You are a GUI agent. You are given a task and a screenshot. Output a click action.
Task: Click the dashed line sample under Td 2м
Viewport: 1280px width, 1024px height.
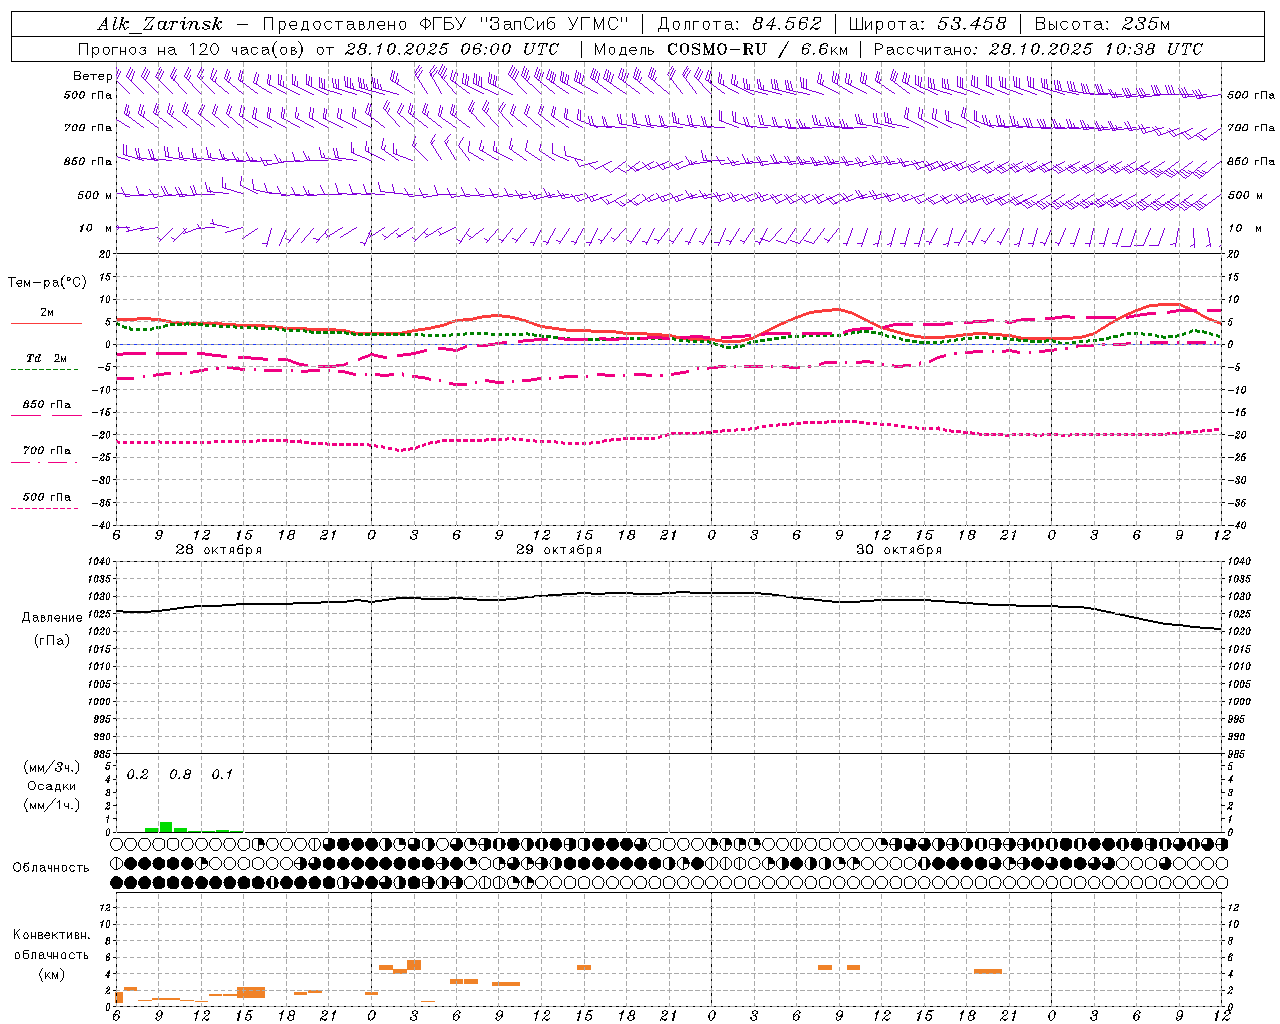coord(44,370)
